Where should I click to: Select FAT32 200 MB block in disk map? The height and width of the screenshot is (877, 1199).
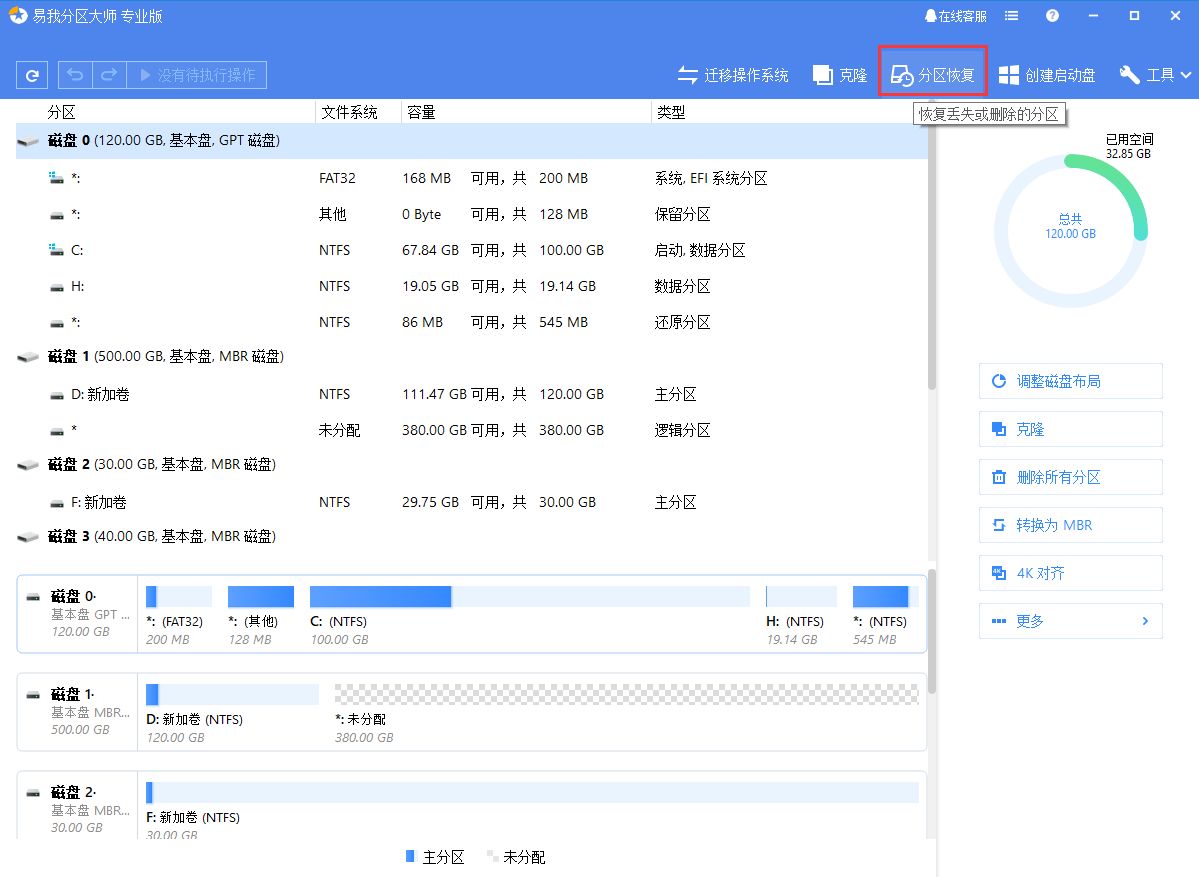click(178, 615)
